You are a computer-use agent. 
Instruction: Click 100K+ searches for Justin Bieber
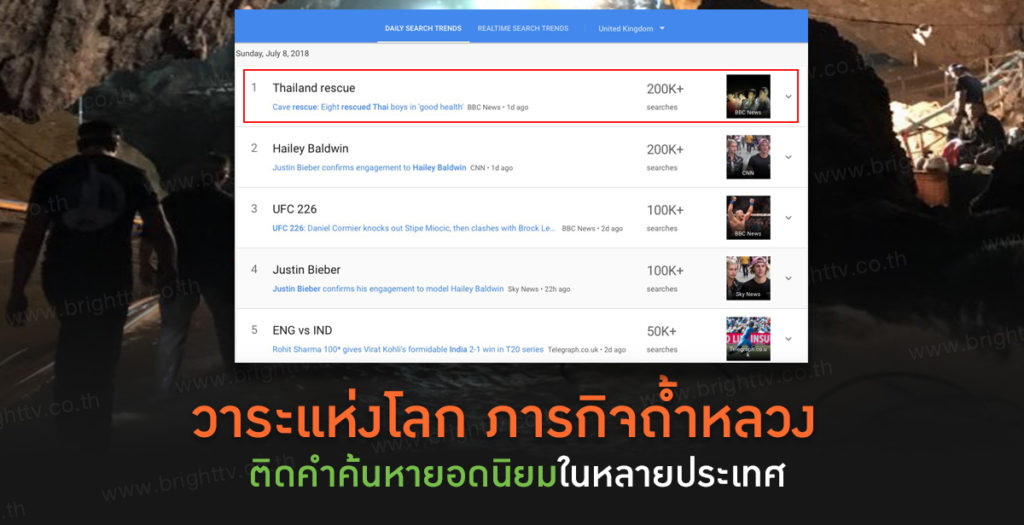tap(665, 278)
